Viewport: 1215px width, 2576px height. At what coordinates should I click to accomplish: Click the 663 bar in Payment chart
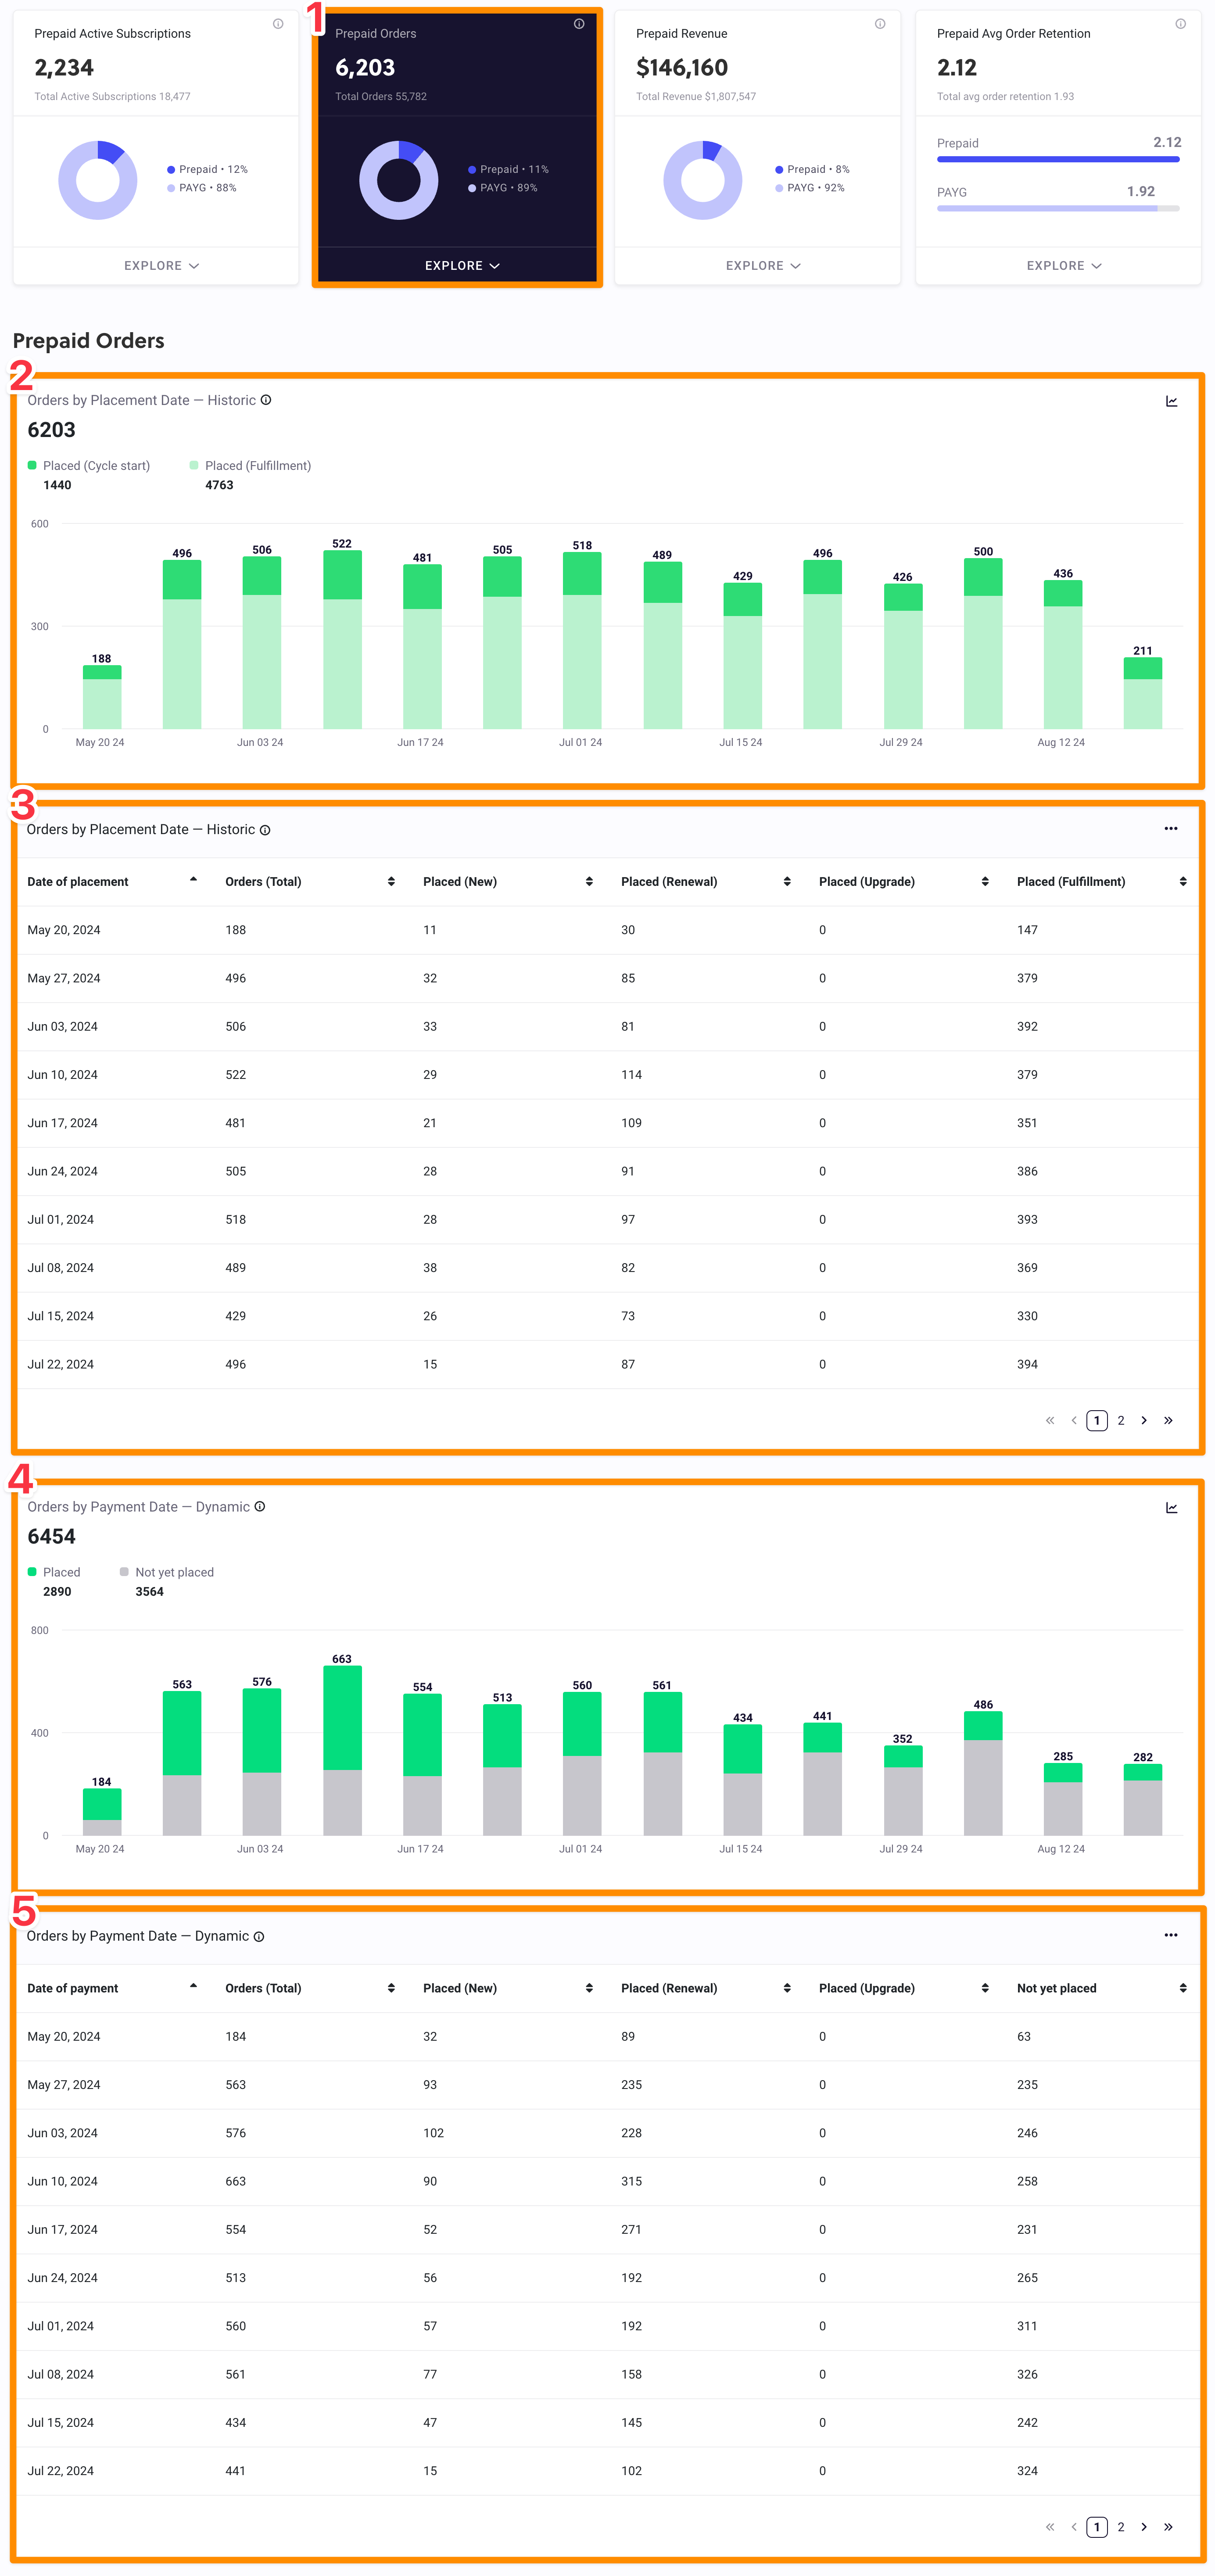342,1750
